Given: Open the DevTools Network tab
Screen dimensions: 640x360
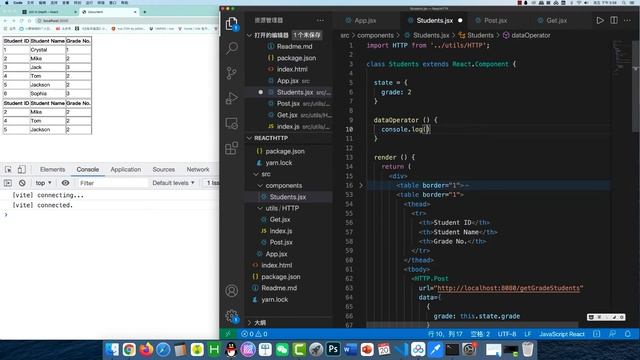Looking at the screenshot, I should pos(198,169).
